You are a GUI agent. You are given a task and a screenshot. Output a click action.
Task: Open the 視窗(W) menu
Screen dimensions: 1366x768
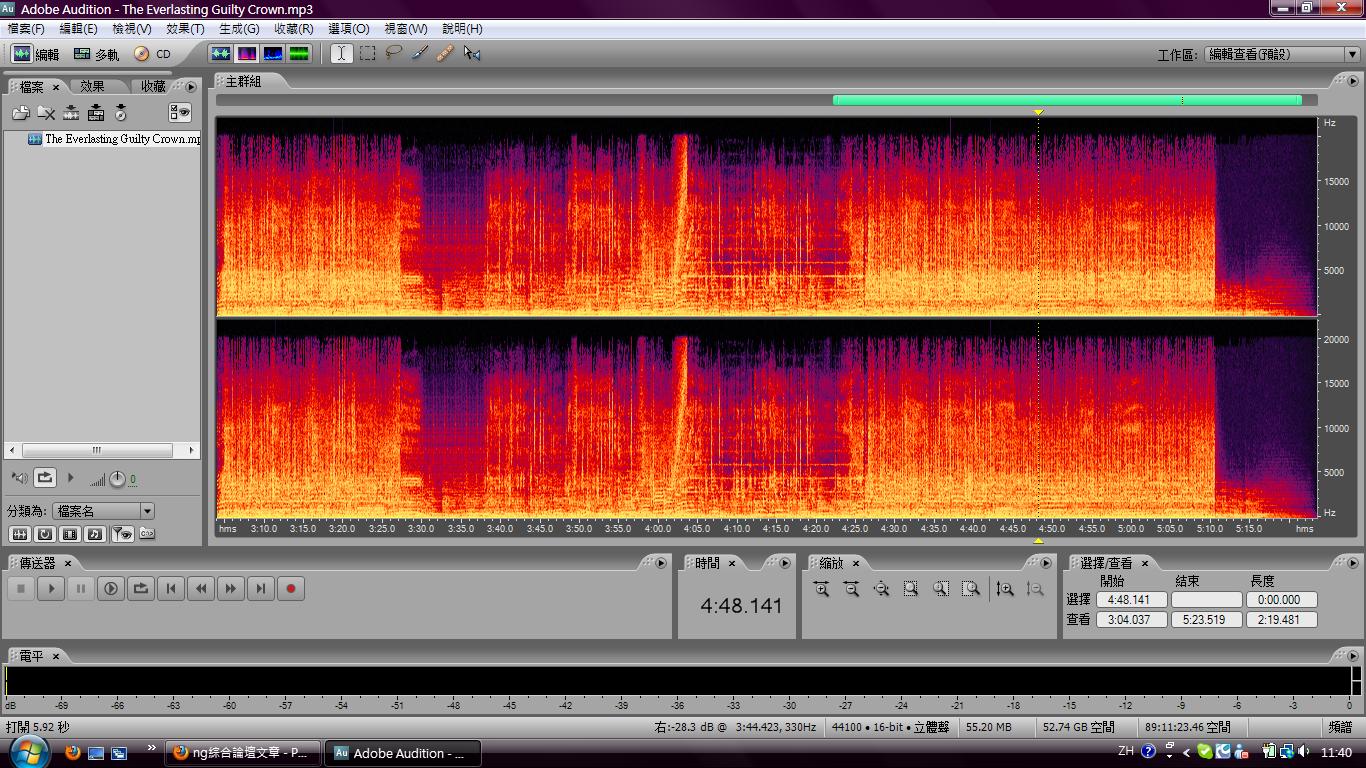coord(406,29)
